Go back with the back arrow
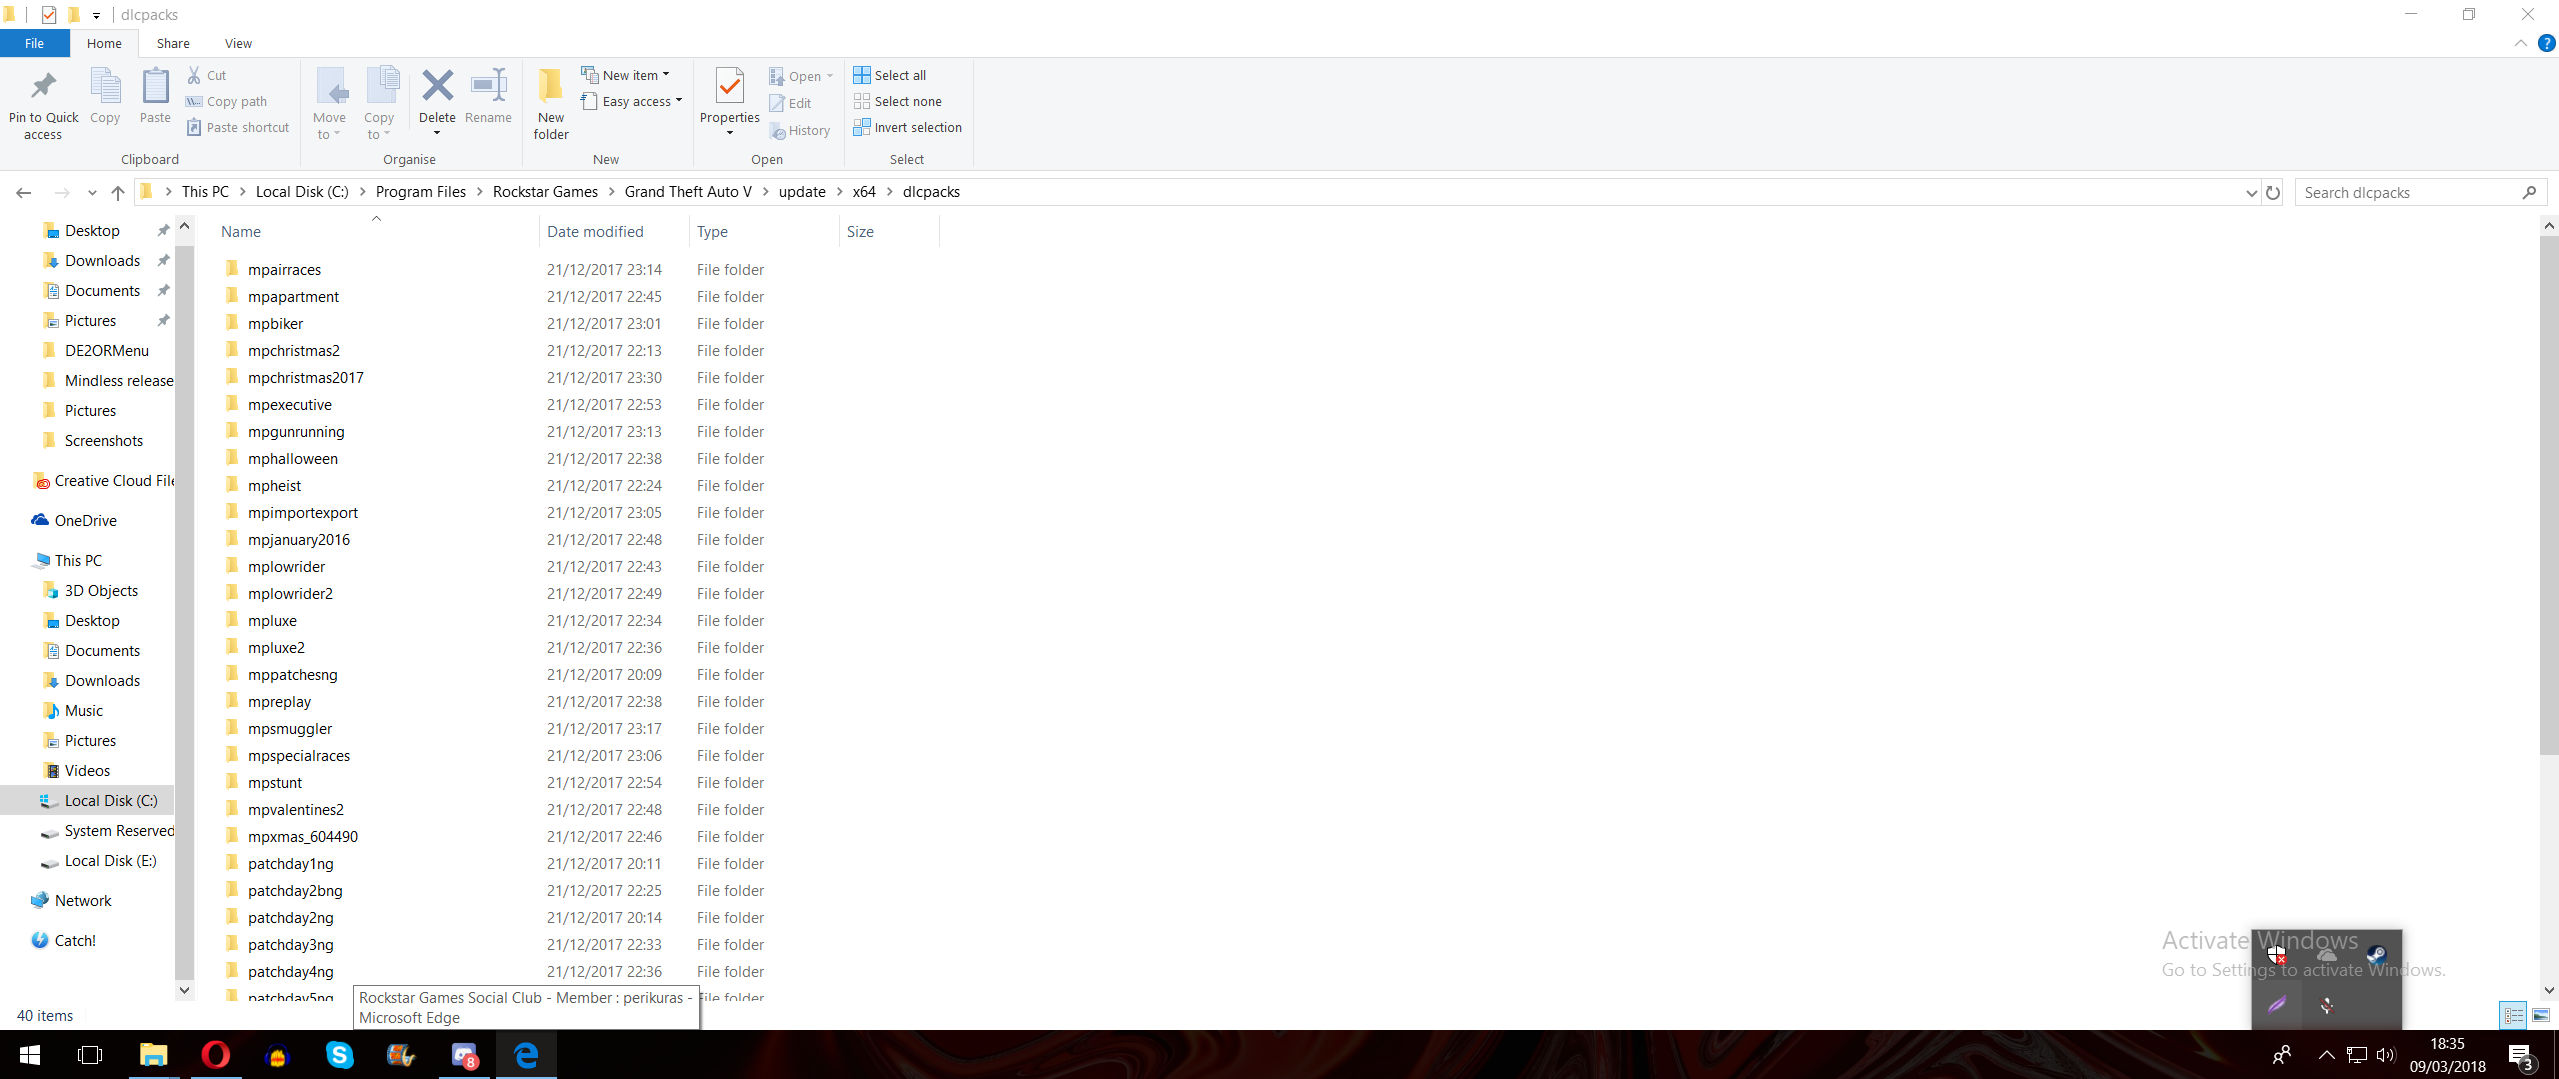2559x1079 pixels. pos(24,192)
